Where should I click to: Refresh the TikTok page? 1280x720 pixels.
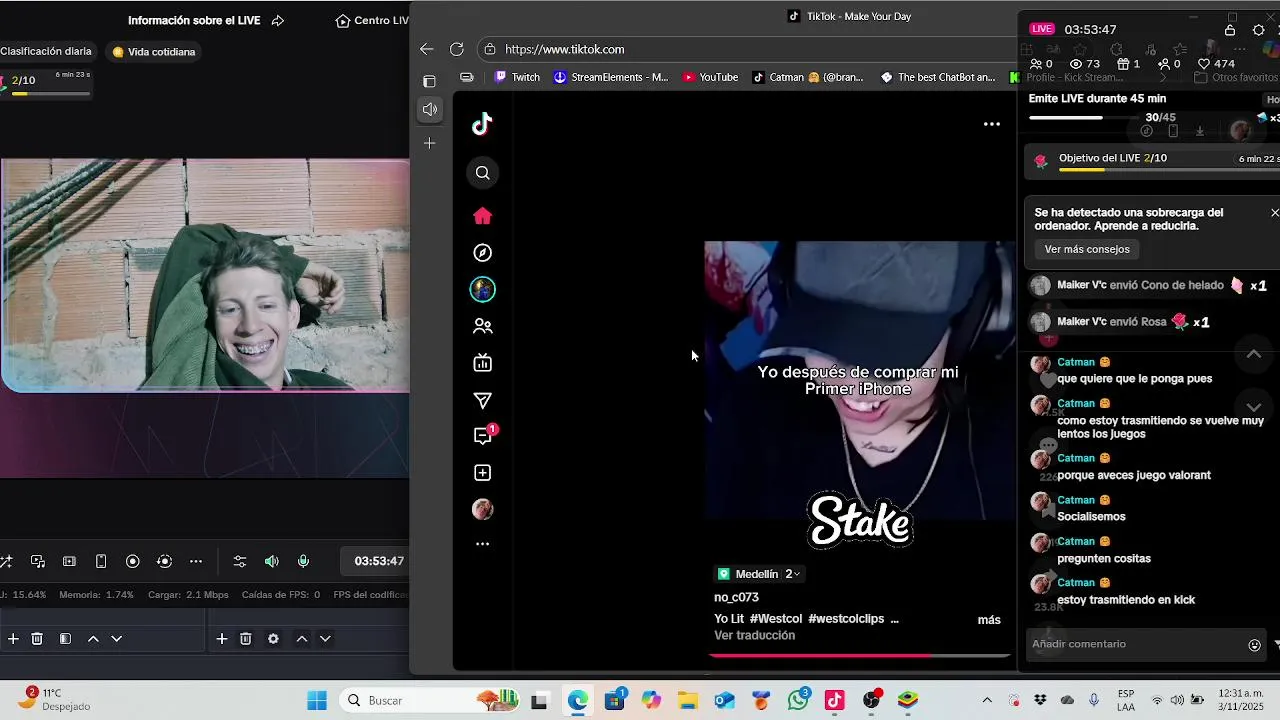click(x=457, y=49)
